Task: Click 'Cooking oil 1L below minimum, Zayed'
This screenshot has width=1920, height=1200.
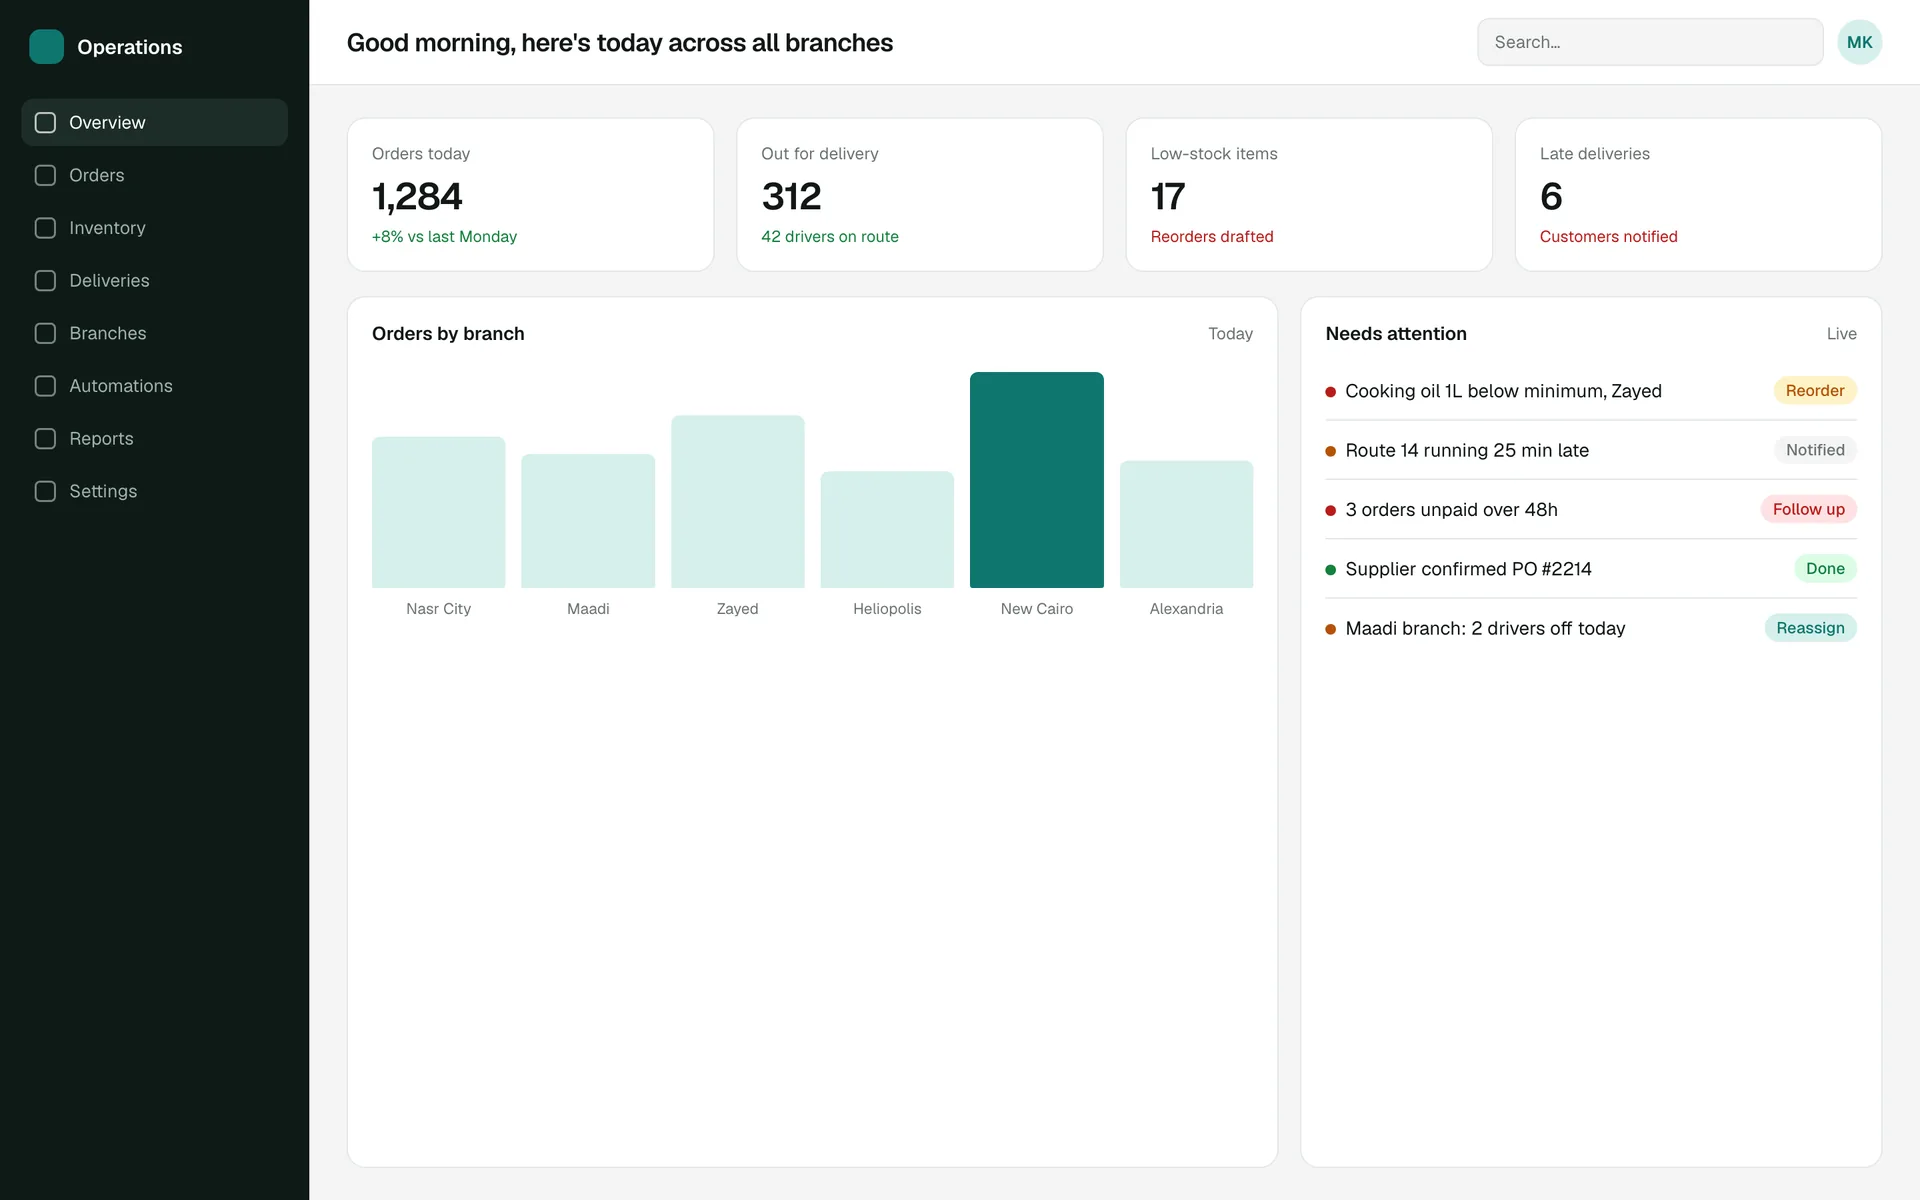Action: tap(1503, 391)
